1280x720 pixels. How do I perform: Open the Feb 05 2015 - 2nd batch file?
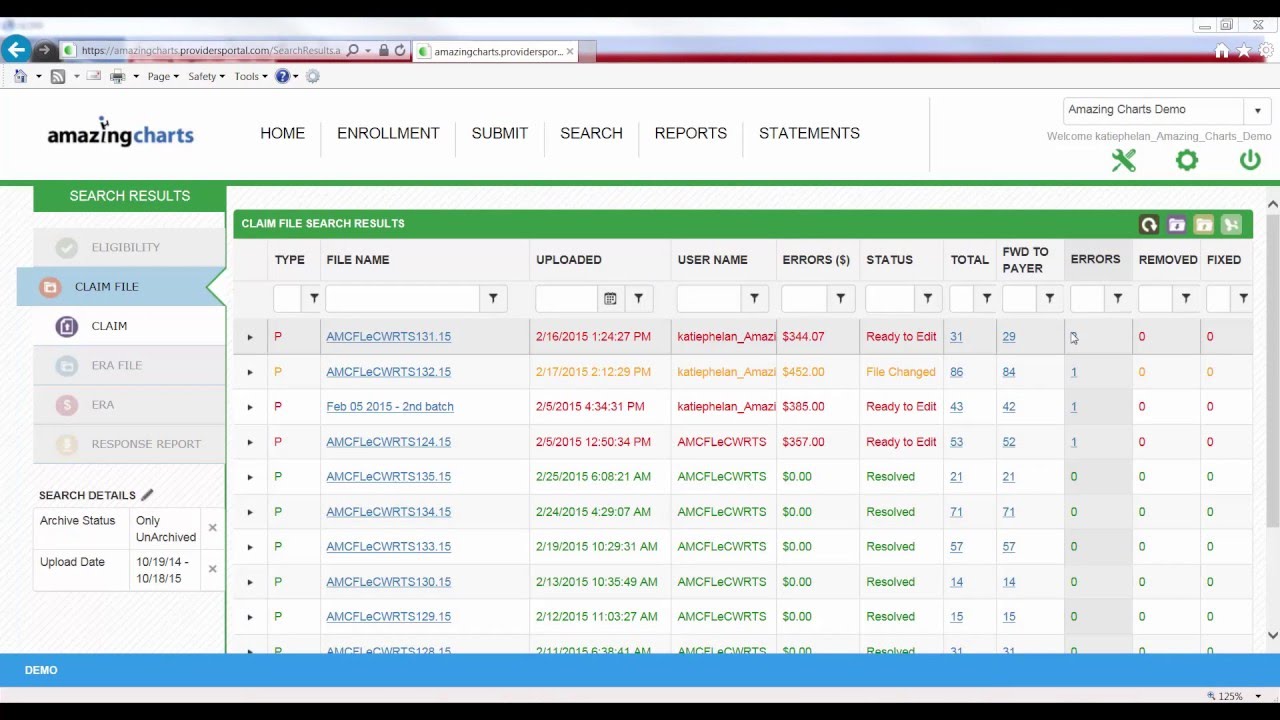click(389, 406)
